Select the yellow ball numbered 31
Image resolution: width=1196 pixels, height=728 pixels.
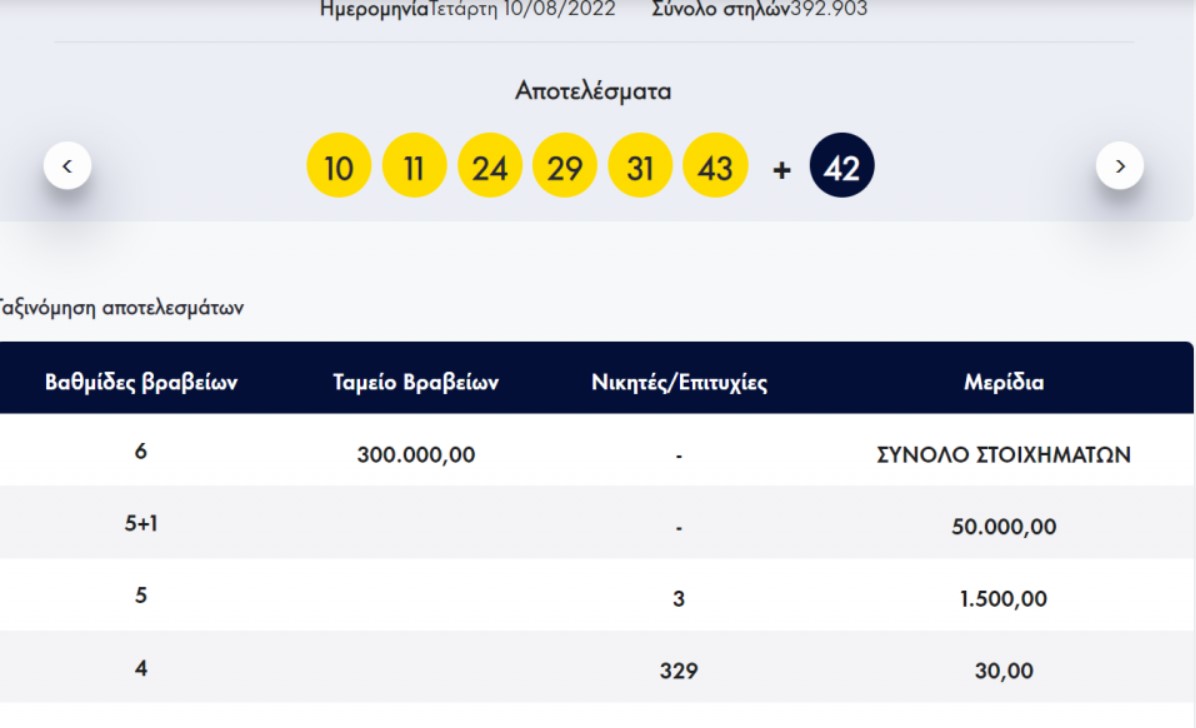641,165
